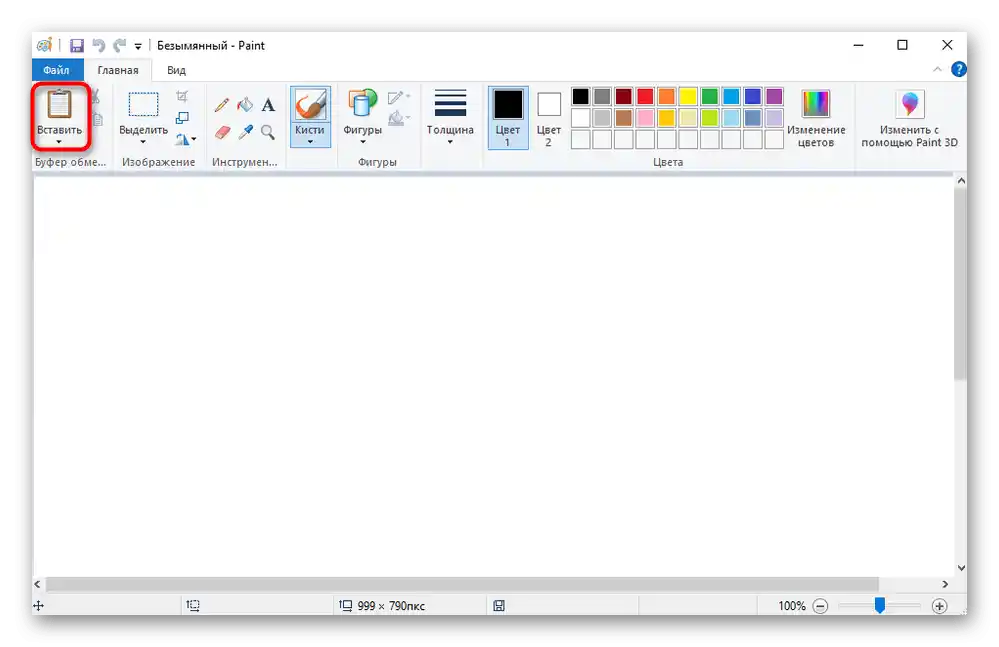Open the Вставить dropdown arrow
The height and width of the screenshot is (647, 999).
point(59,142)
